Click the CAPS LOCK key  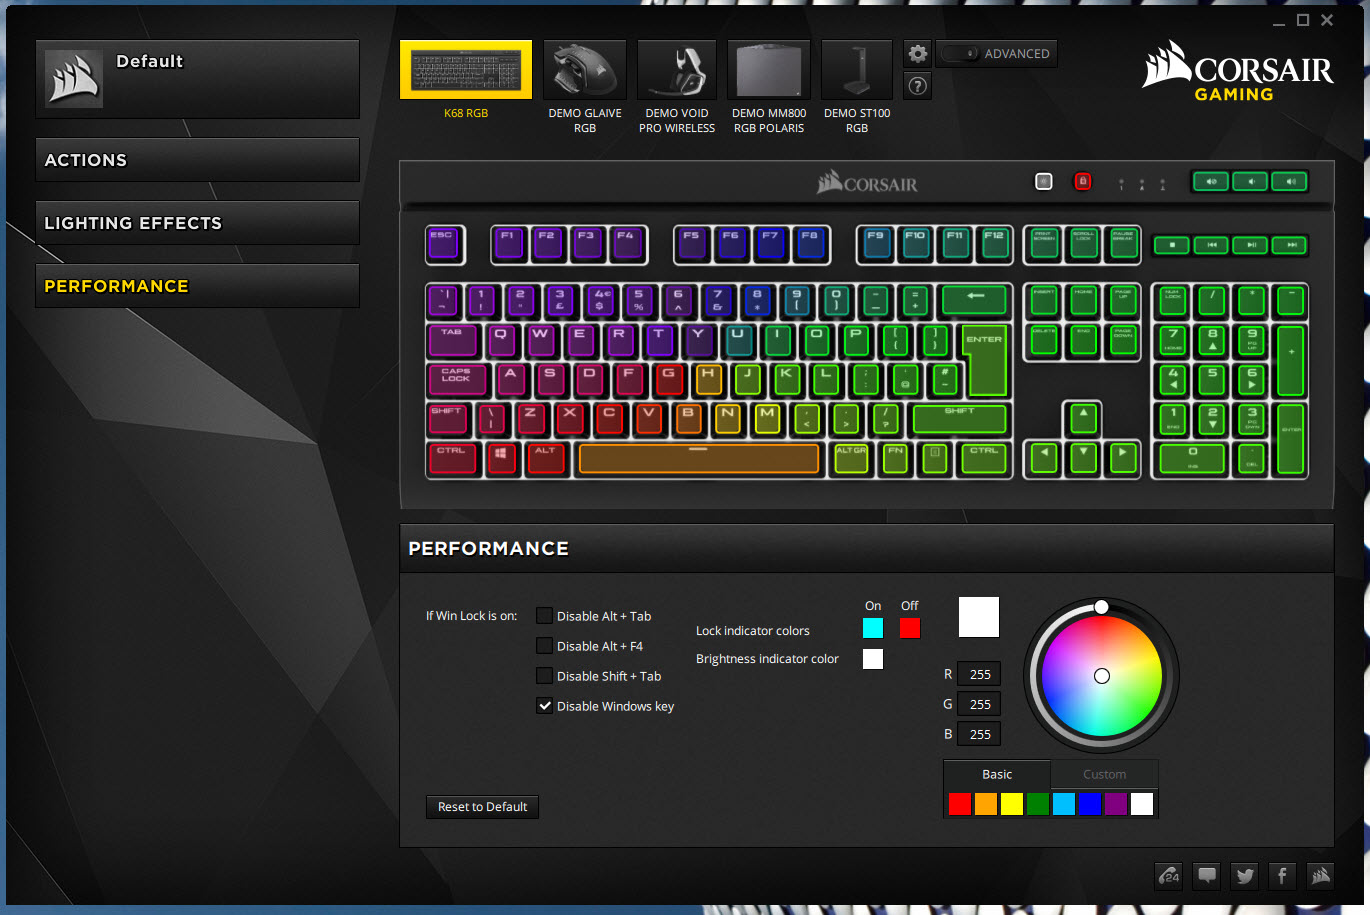click(457, 379)
